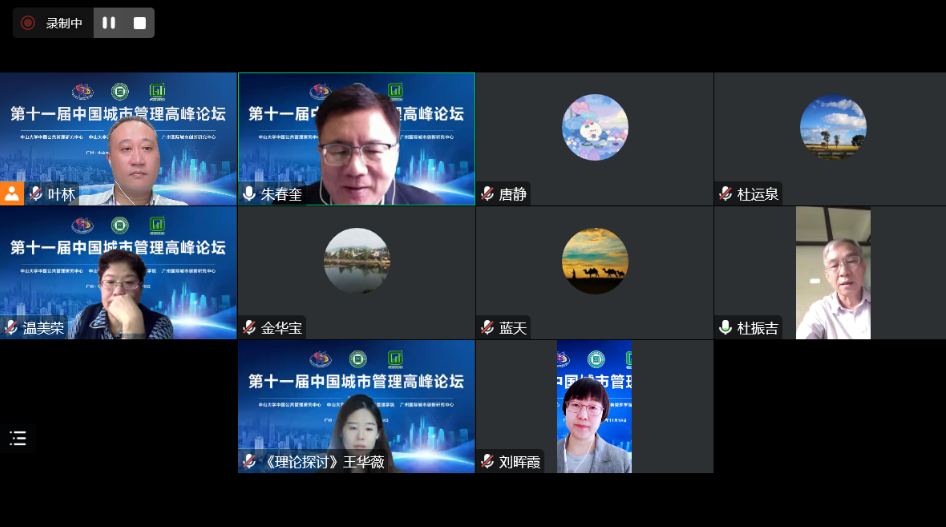Click the 温美荣 name label
Screen dimensions: 946x527
[43, 328]
